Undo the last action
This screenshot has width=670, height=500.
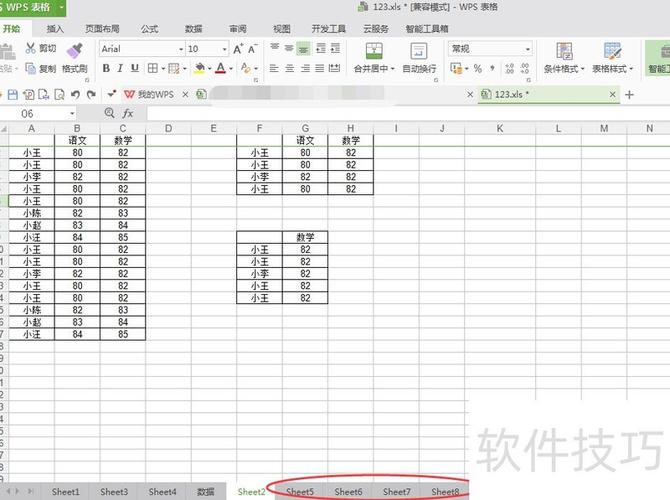75,94
